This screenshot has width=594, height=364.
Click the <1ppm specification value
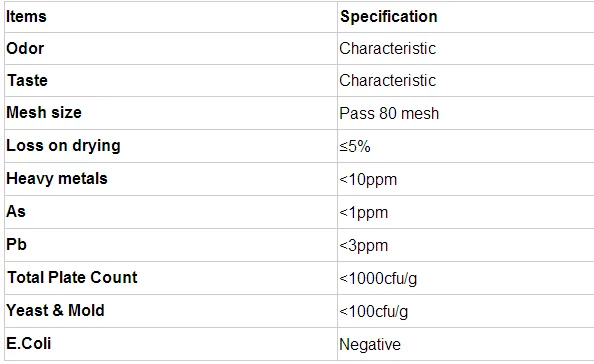[x=364, y=212]
